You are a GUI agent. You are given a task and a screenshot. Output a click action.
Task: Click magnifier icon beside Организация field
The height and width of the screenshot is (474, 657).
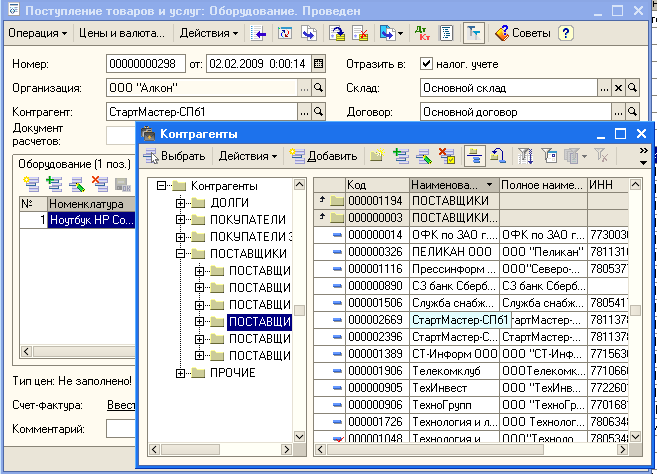pos(319,88)
